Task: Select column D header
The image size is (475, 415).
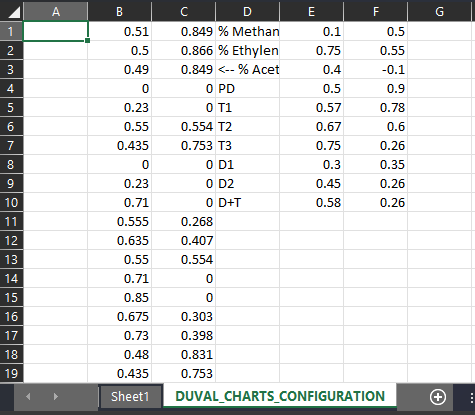Action: (x=248, y=11)
